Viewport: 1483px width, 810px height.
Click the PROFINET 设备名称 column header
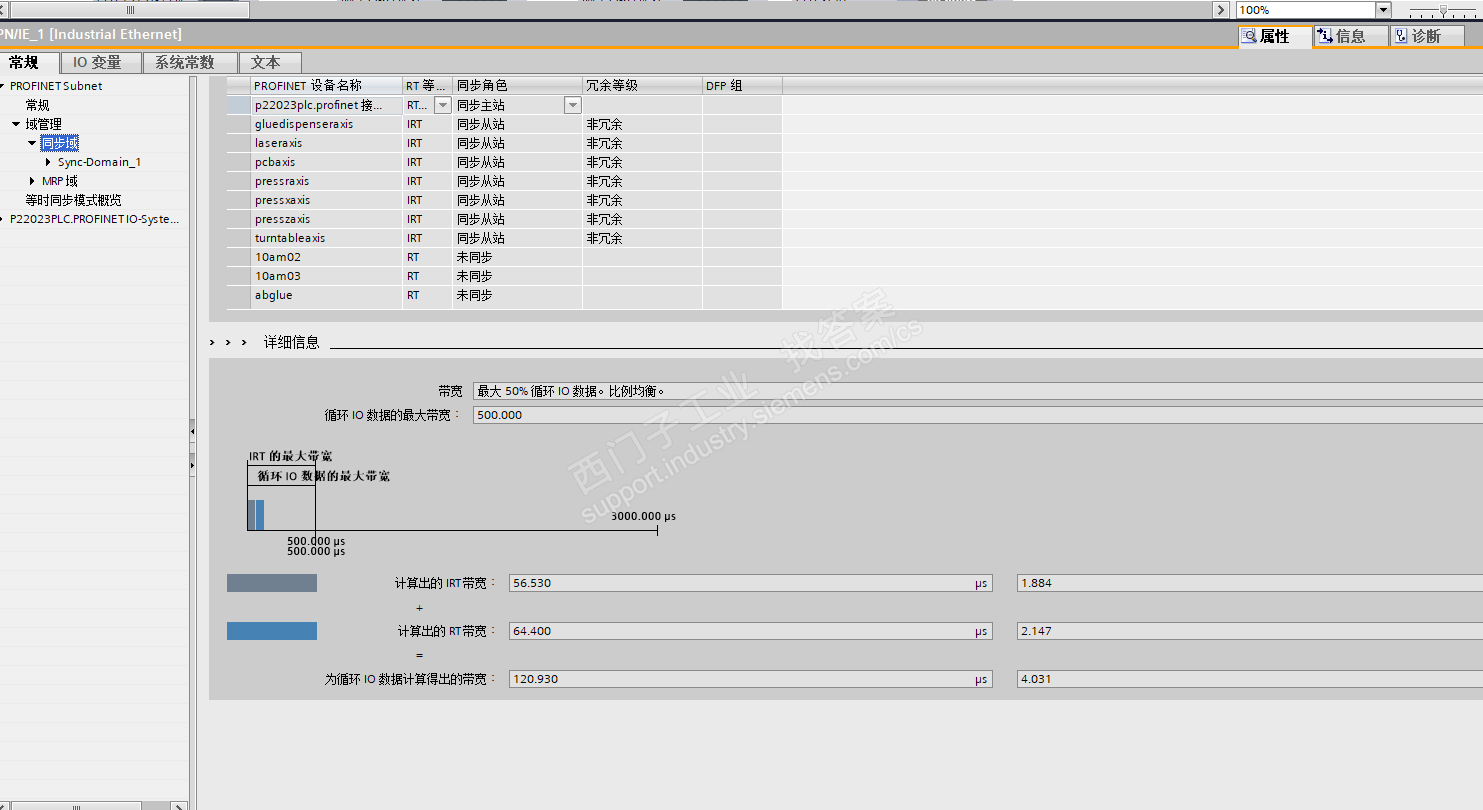pyautogui.click(x=326, y=86)
